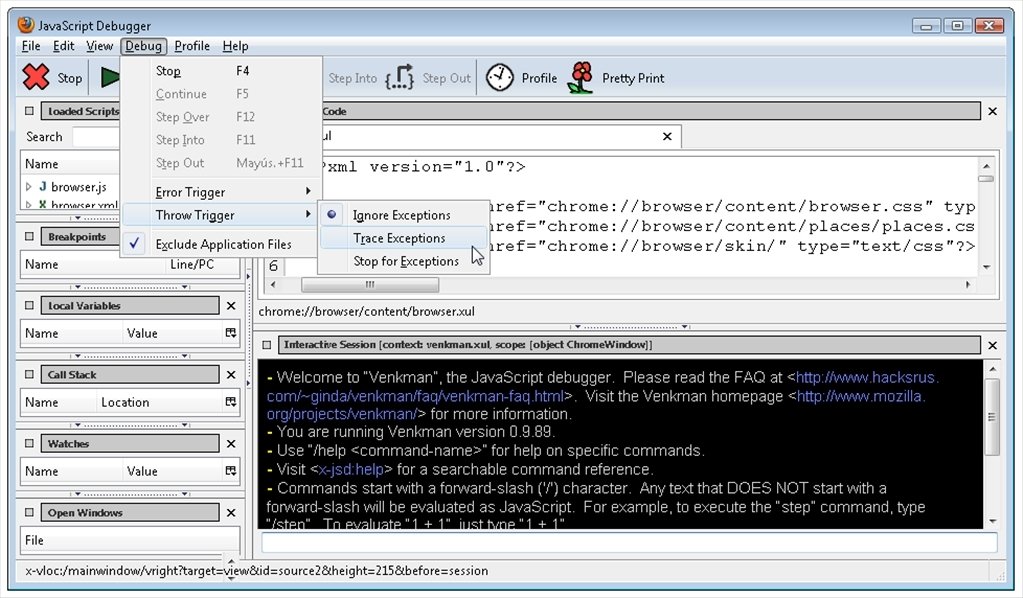This screenshot has width=1023, height=598.
Task: Choose Trace Exceptions from submenu
Action: click(404, 238)
